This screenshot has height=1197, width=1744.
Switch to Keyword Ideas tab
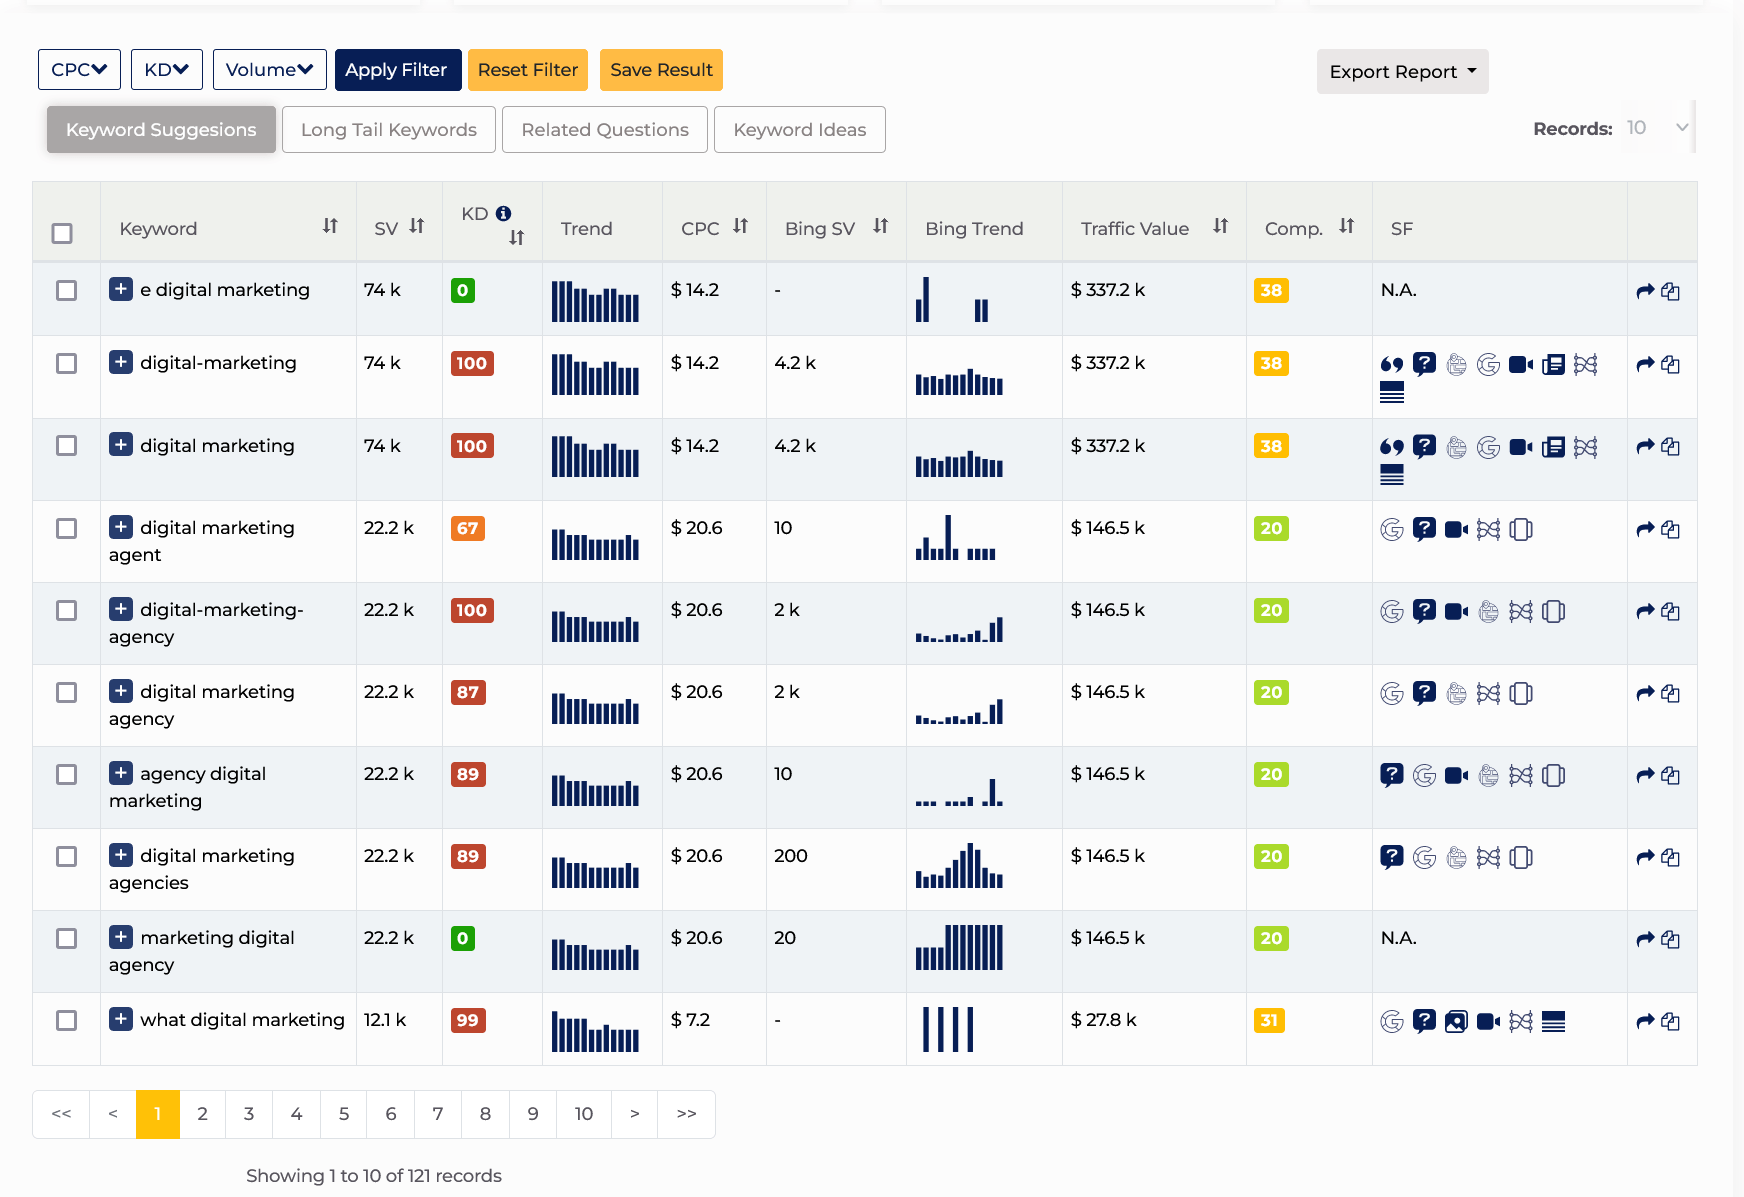[800, 130]
